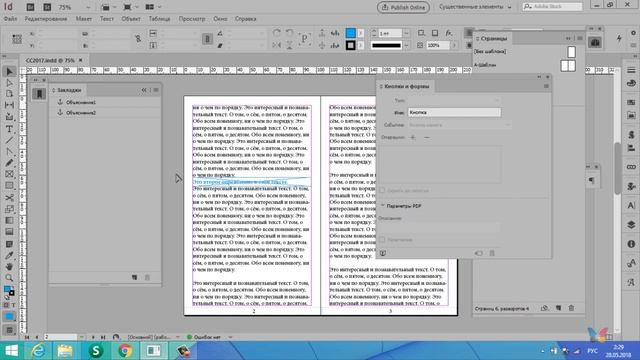Select the Pencil tool
Screen dimensions: 640x360
(x=9, y=163)
